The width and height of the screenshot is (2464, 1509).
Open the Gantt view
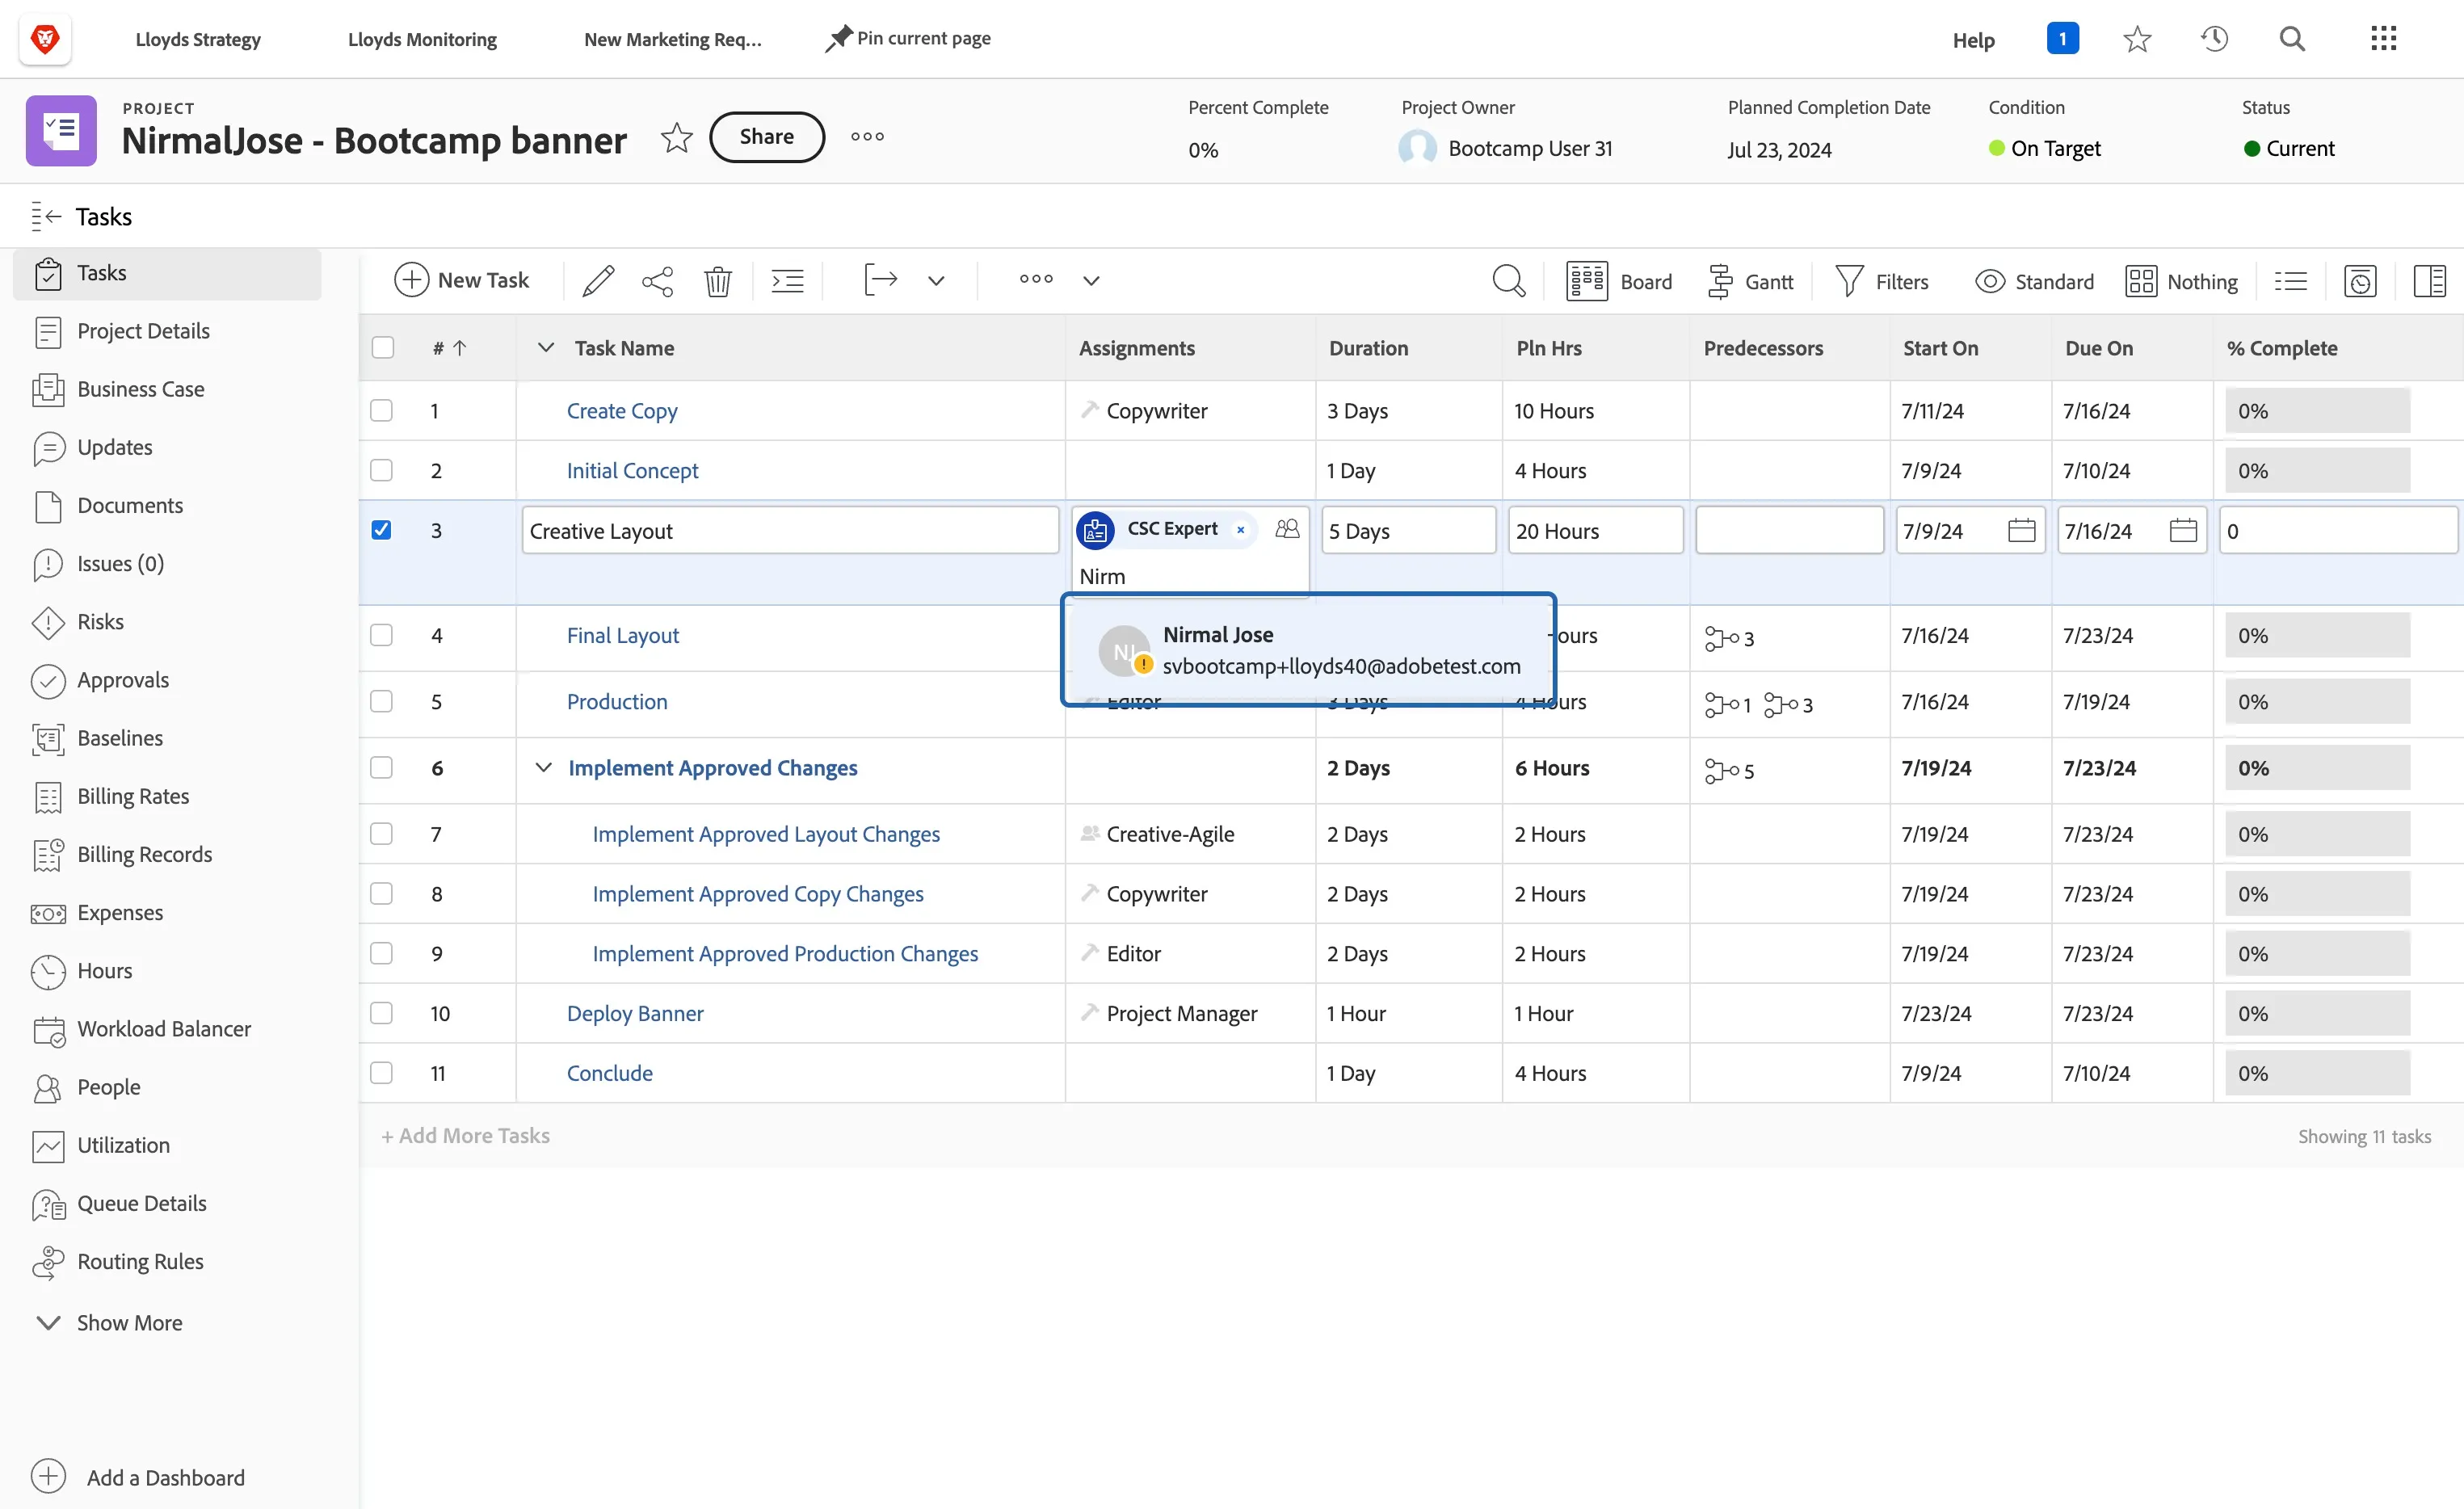click(1750, 282)
